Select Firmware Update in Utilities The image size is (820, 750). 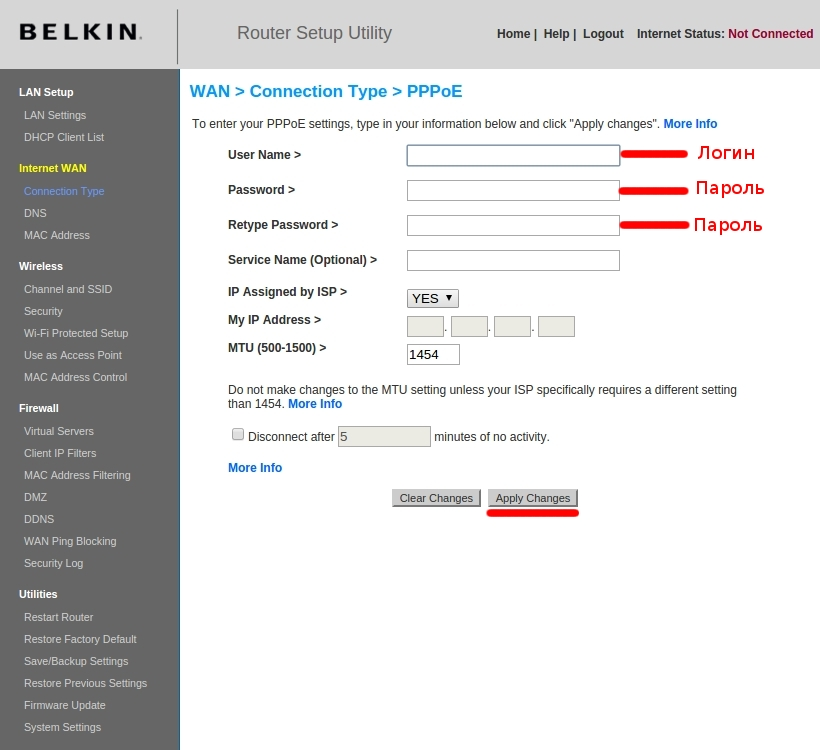pyautogui.click(x=64, y=706)
